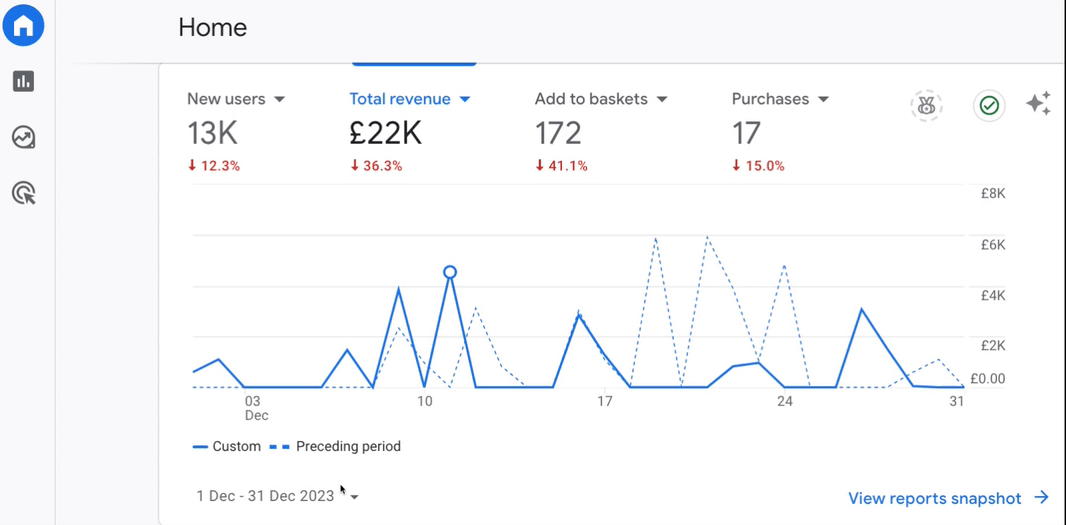1066x525 pixels.
Task: Click the arrow next to View reports snapshot
Action: click(x=1042, y=498)
